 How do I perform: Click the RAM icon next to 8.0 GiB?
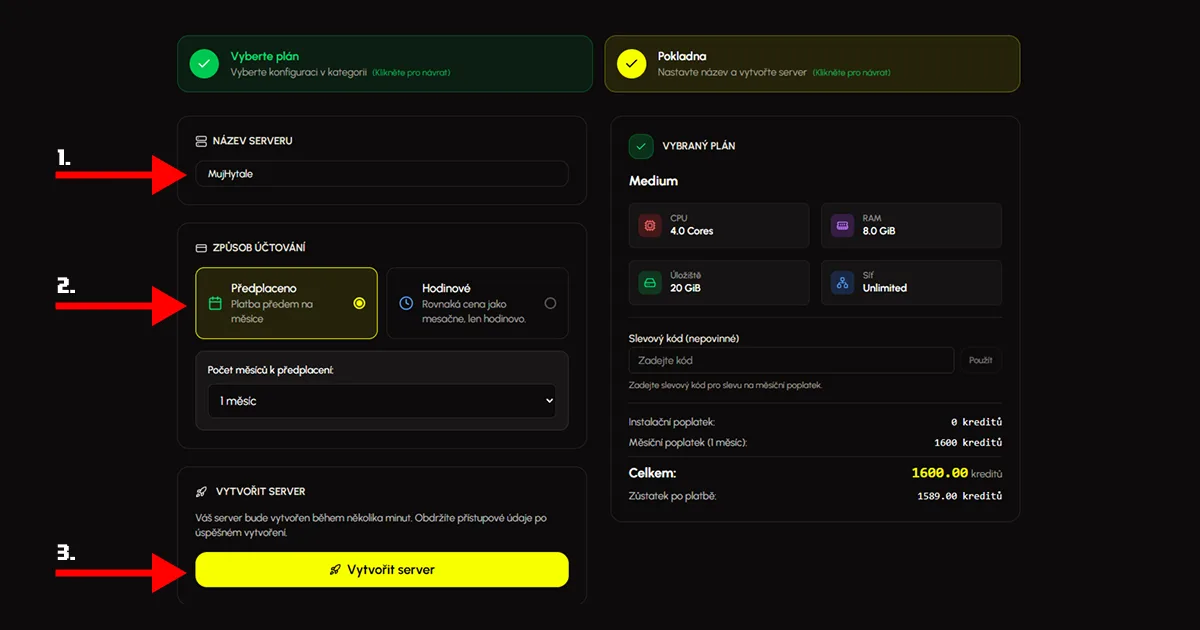(x=840, y=225)
